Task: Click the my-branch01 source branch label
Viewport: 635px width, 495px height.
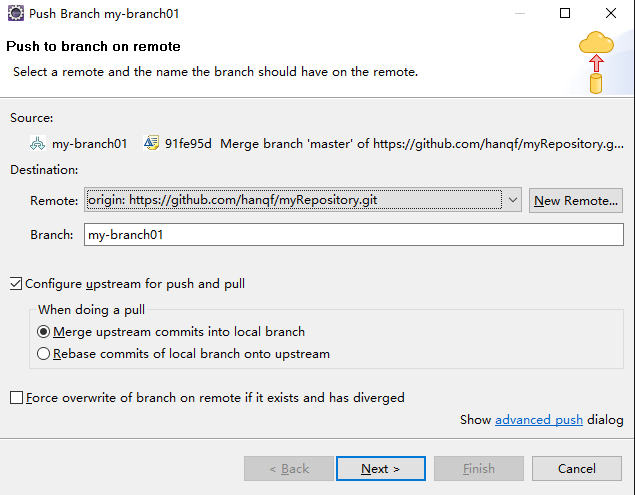Action: (89, 143)
